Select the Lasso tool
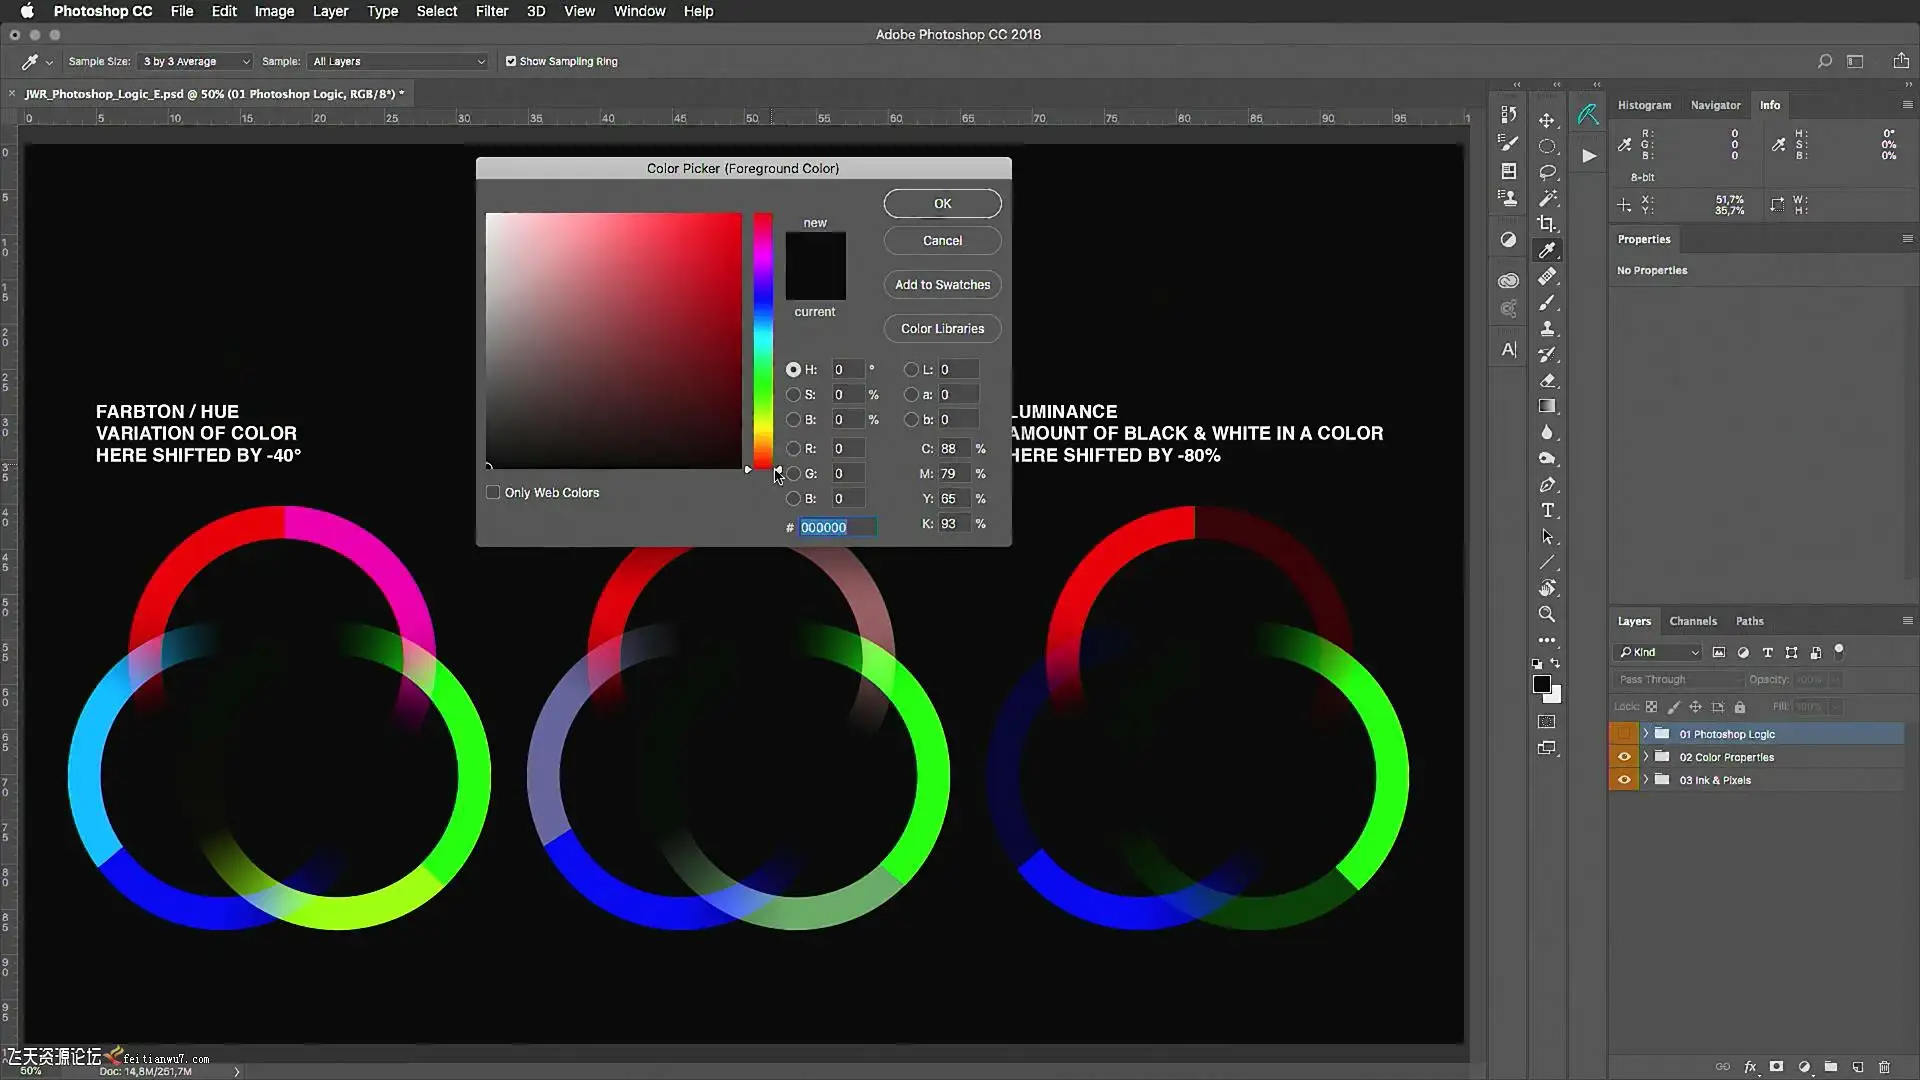 [x=1547, y=172]
